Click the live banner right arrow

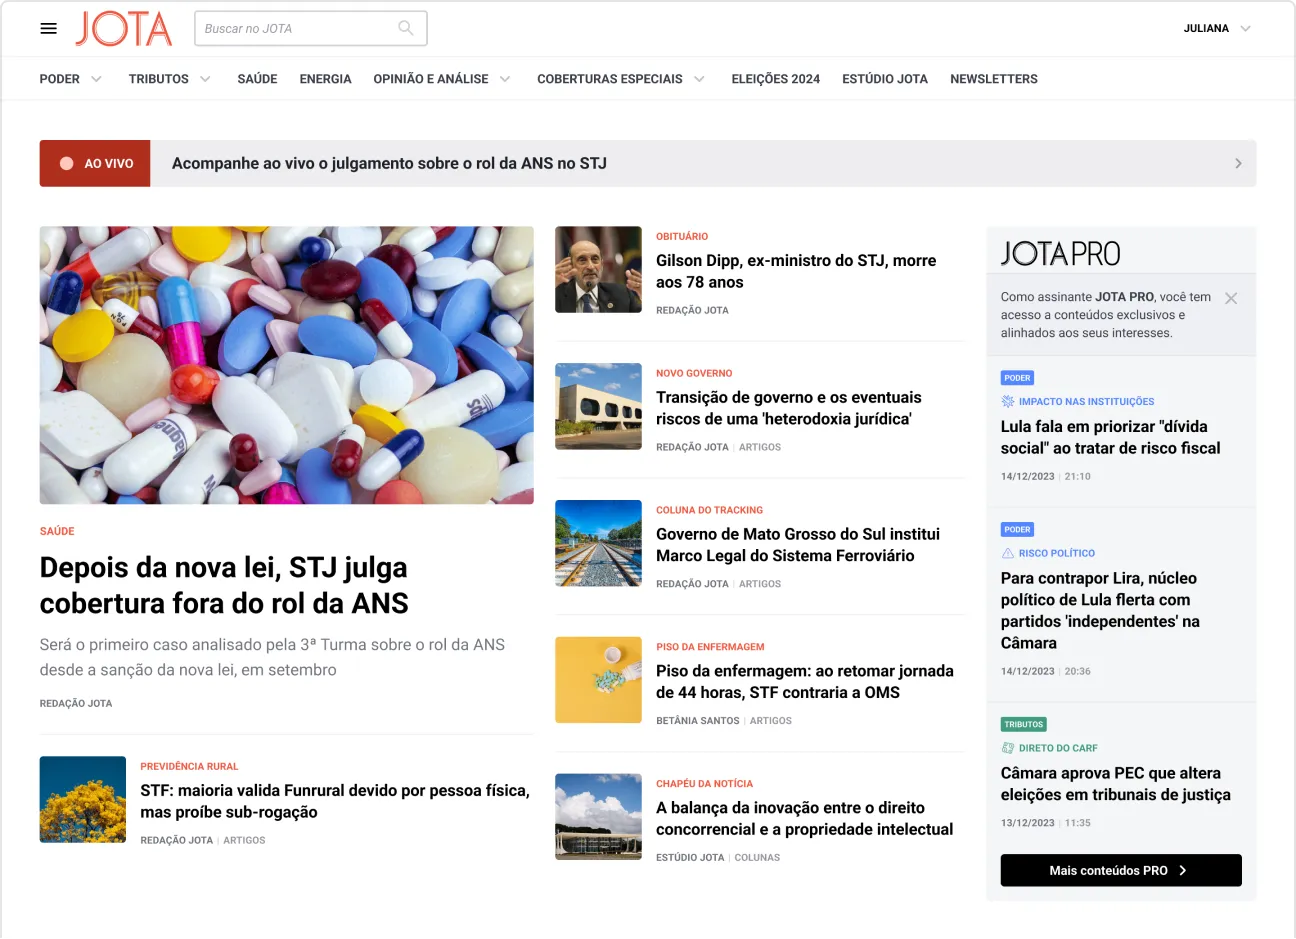1238,163
